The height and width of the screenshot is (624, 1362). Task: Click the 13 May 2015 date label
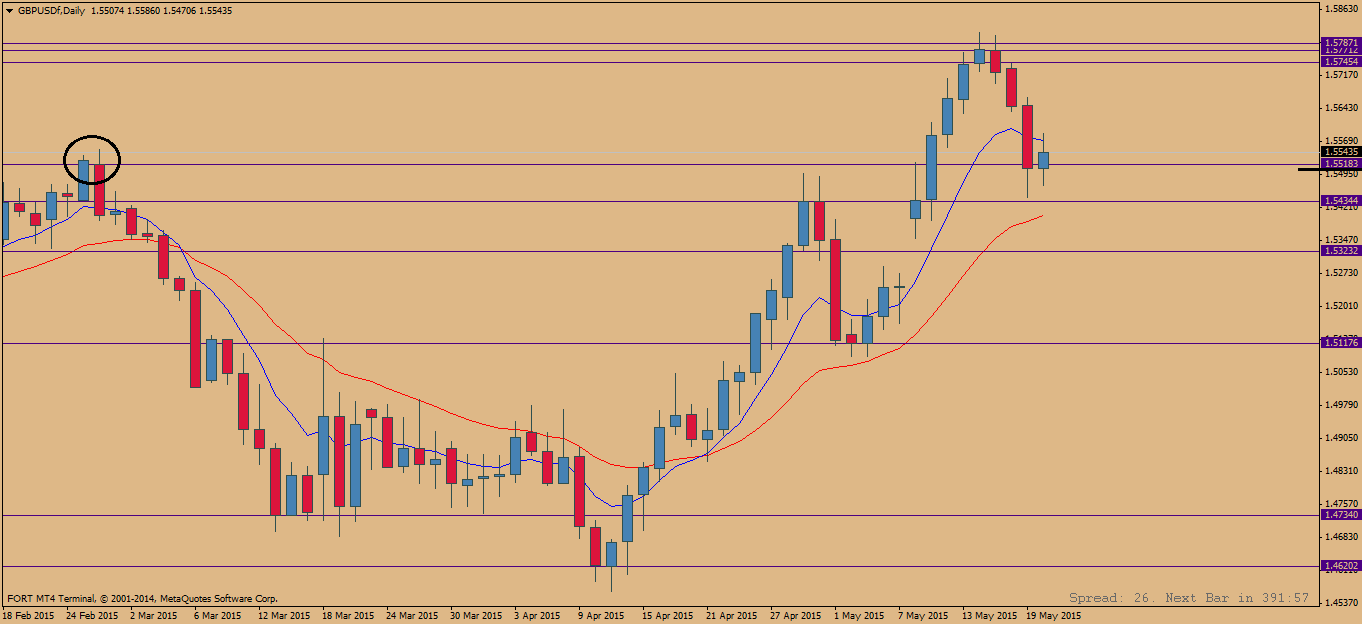(x=990, y=616)
